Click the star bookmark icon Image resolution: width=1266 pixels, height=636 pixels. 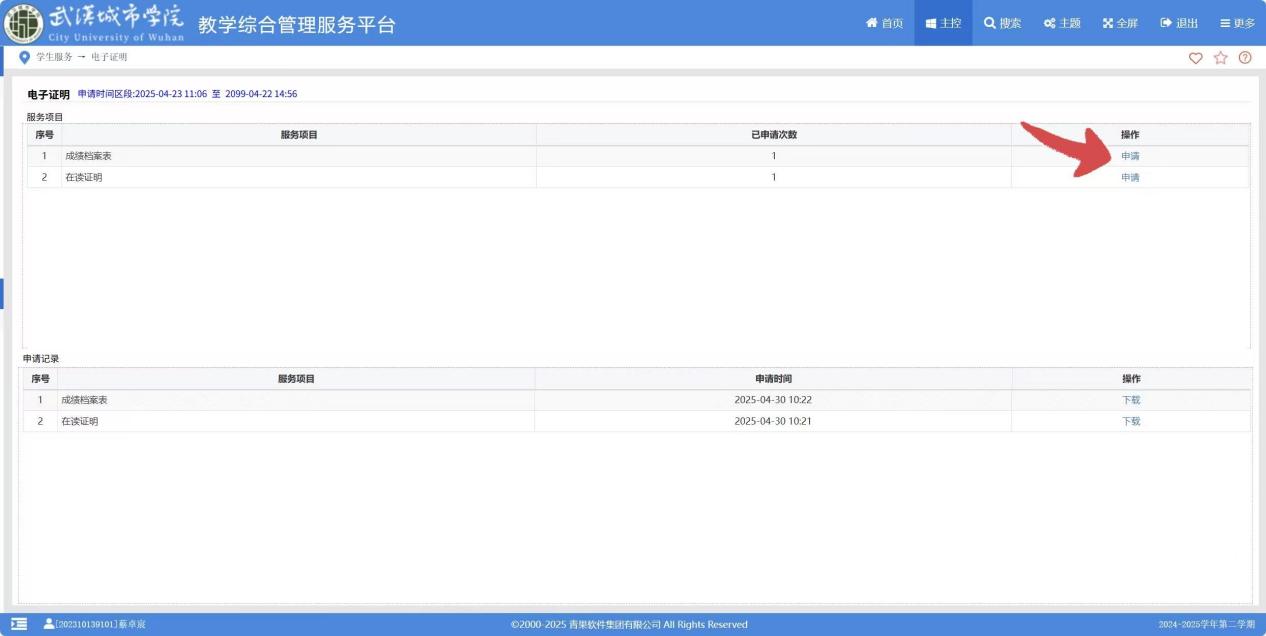tap(1220, 58)
